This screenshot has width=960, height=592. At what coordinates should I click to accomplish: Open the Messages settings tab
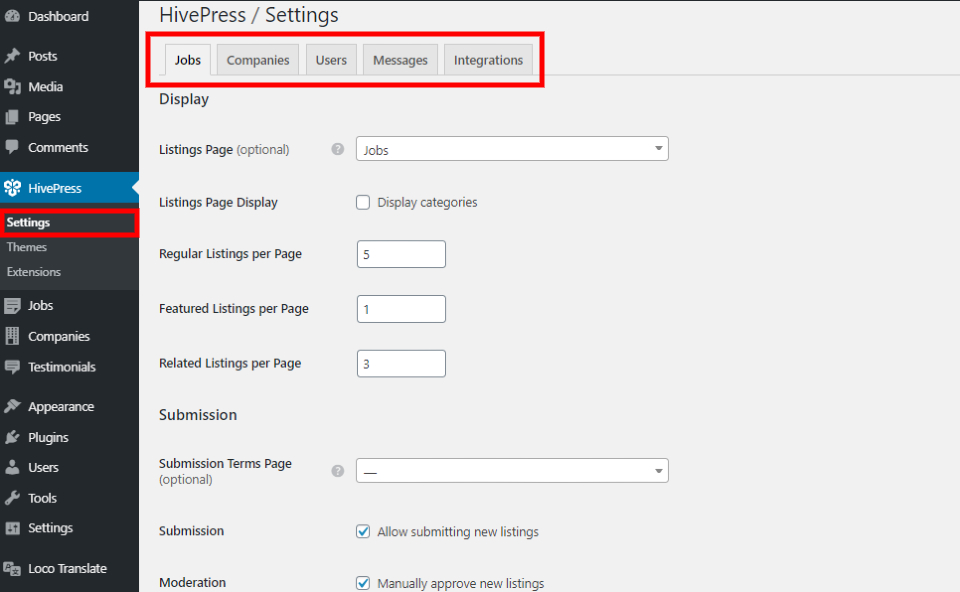(x=400, y=60)
